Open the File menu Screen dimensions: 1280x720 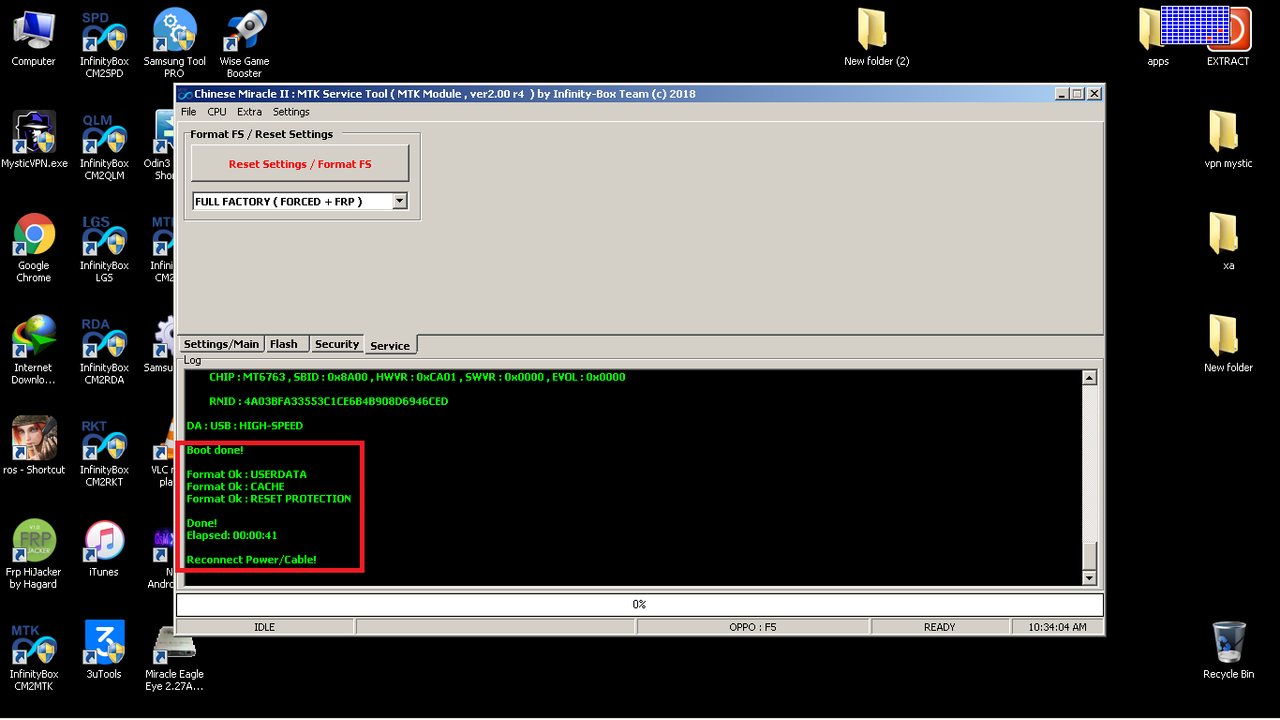coord(188,112)
